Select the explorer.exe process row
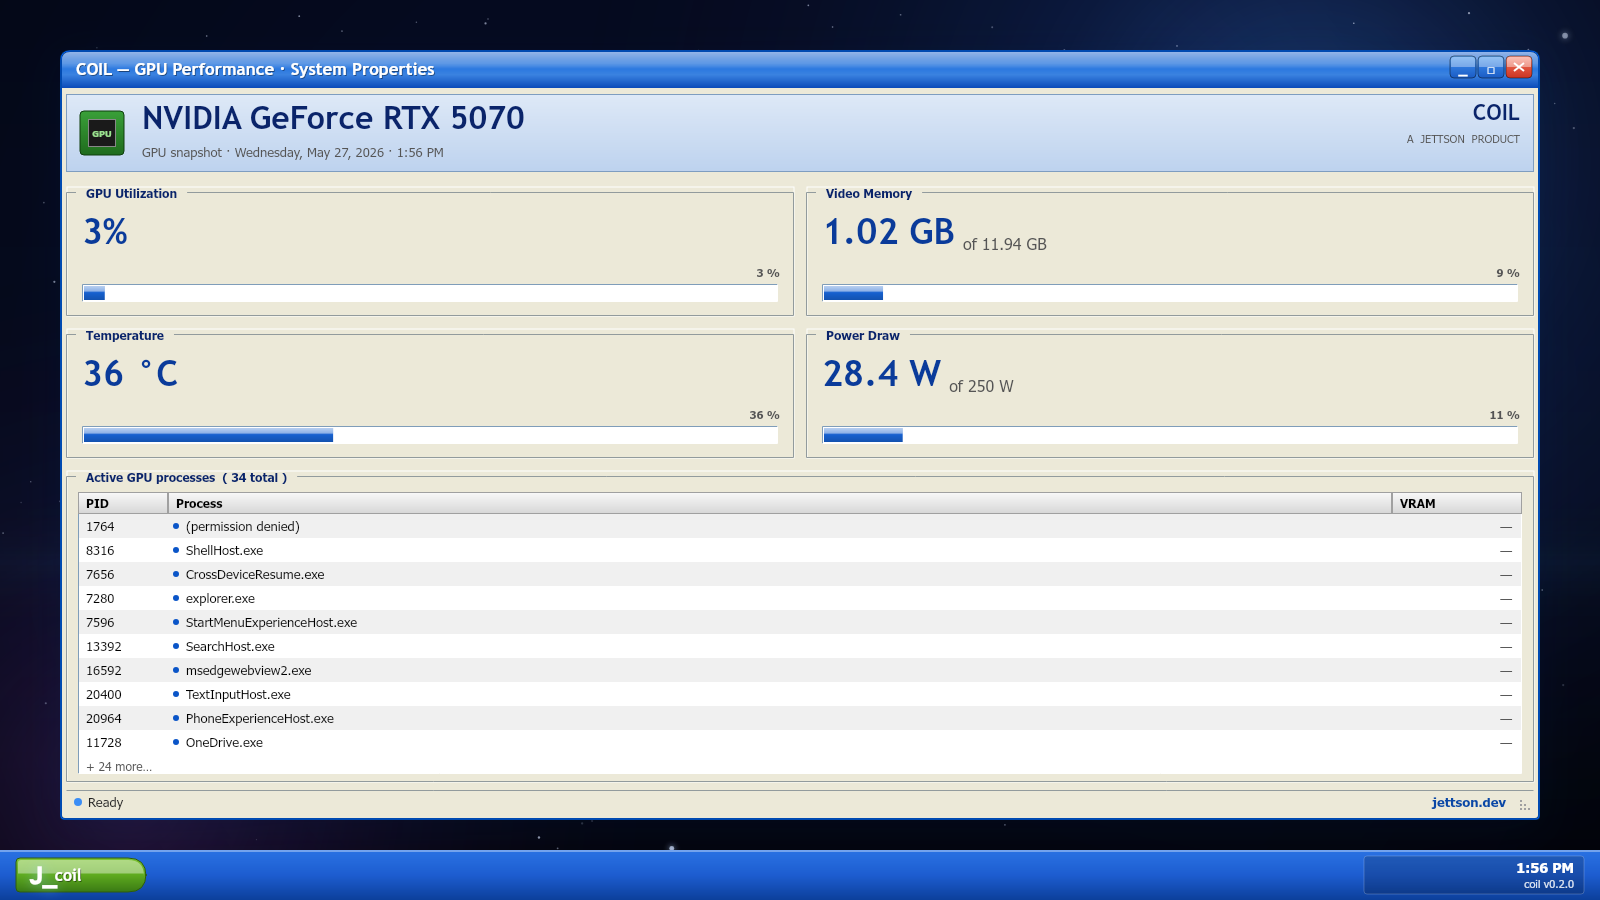 pos(800,598)
